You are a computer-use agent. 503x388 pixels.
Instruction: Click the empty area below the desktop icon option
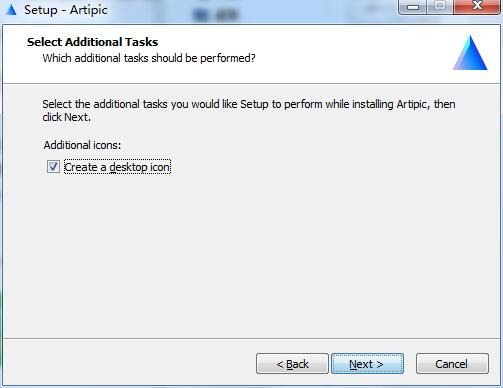[251, 257]
